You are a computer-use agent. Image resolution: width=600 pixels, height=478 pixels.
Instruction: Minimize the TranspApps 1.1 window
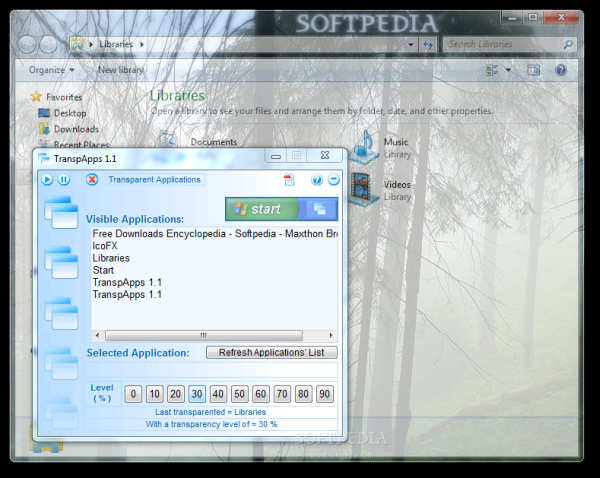276,155
